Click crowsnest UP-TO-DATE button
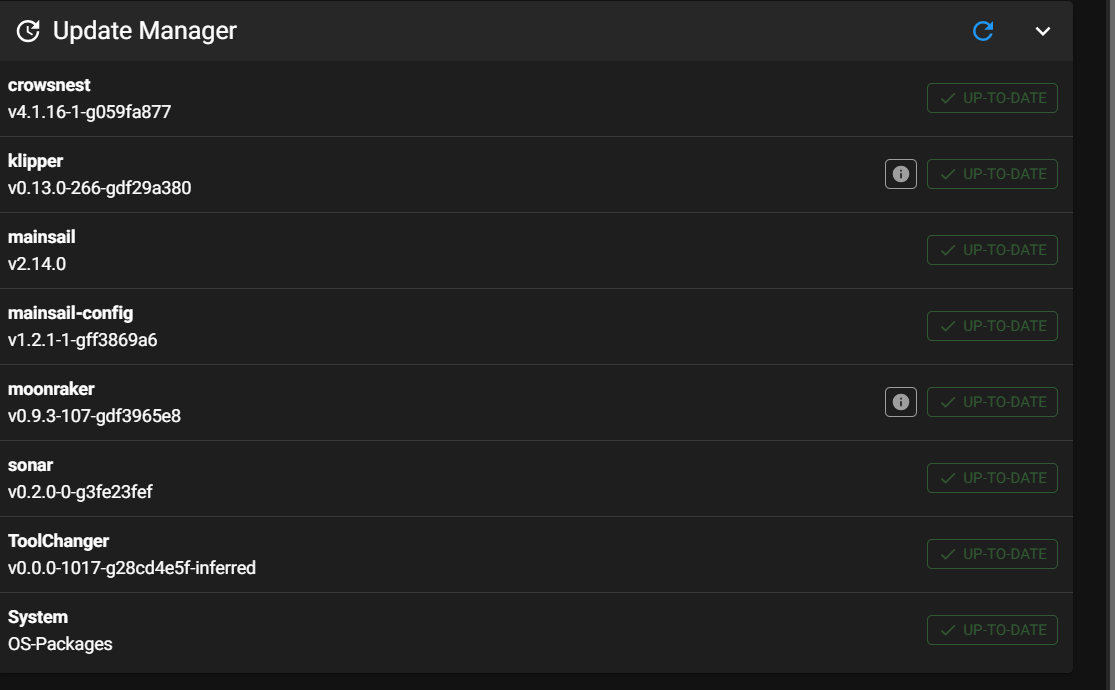This screenshot has width=1115, height=690. coord(992,98)
